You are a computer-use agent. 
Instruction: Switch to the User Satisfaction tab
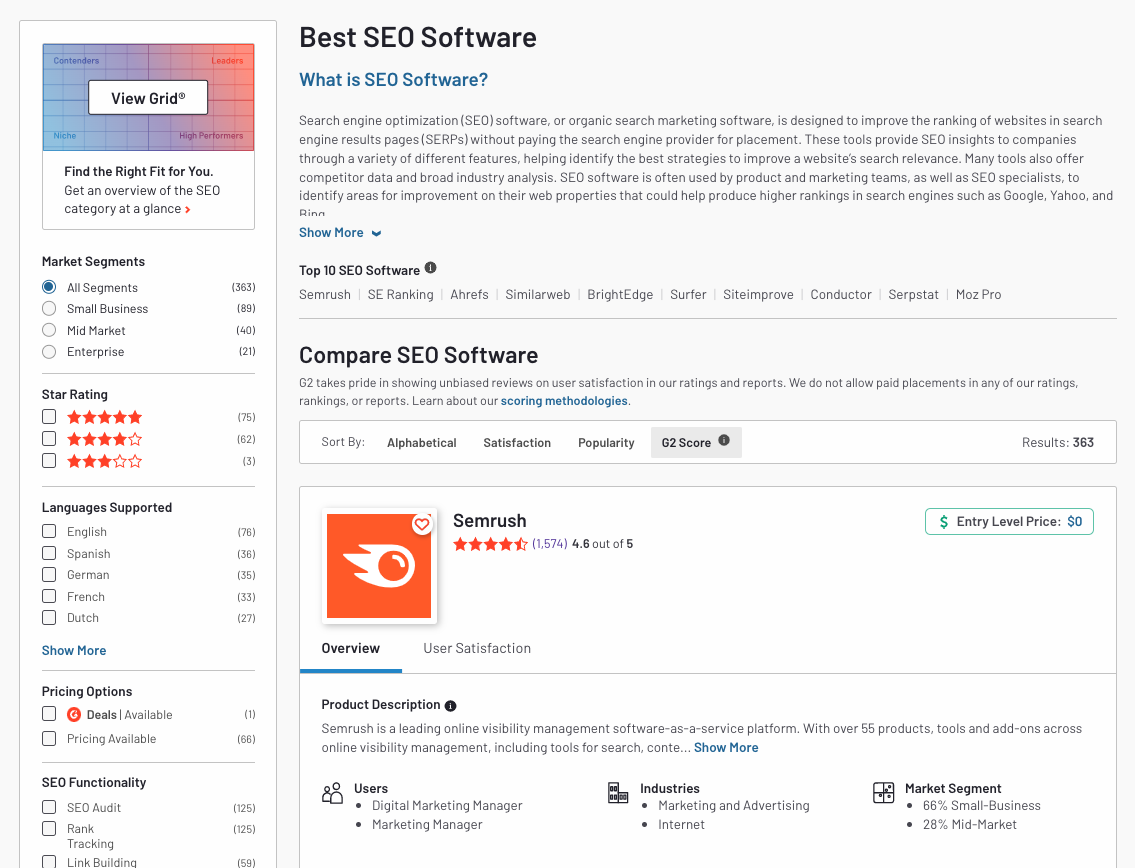477,648
